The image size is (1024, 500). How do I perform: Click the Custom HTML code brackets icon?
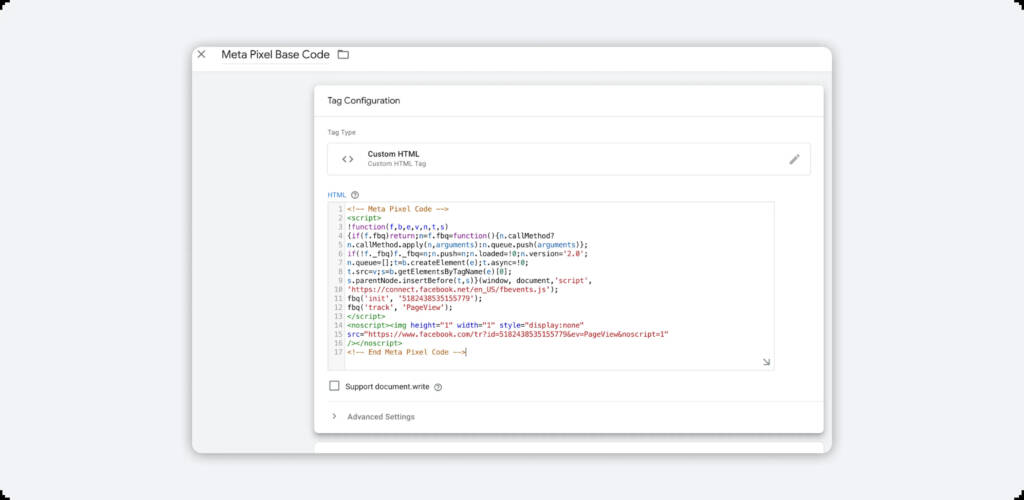[347, 159]
